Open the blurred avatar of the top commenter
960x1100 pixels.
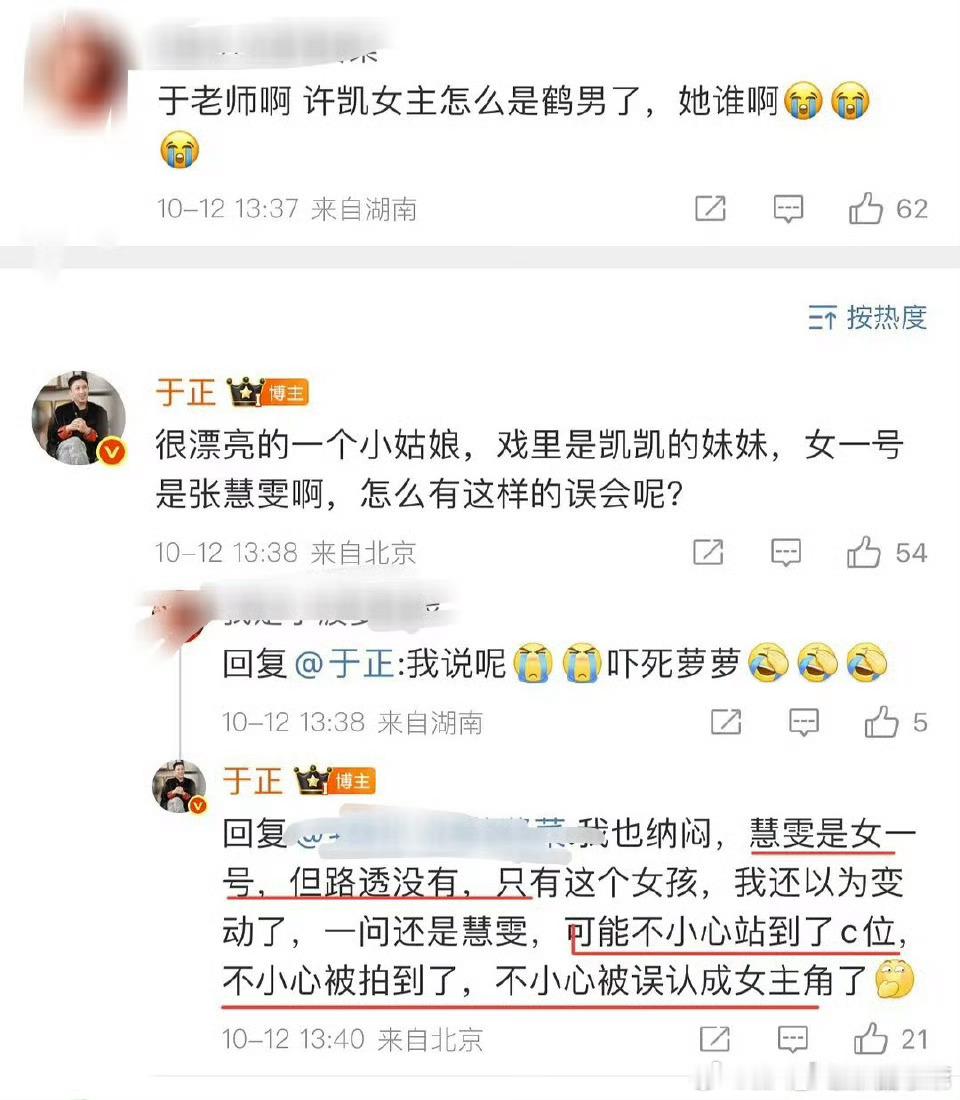click(77, 70)
